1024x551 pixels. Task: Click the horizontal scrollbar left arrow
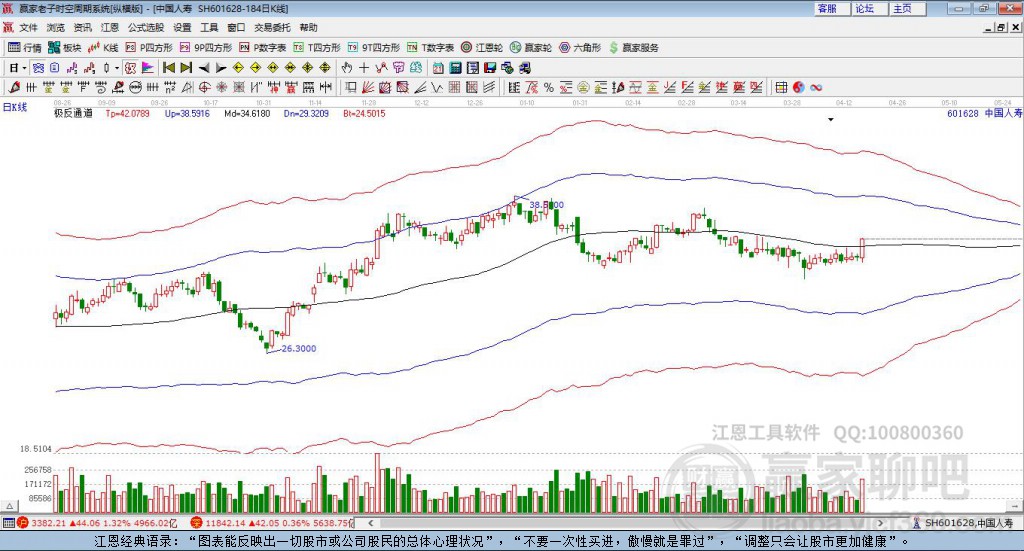(x=370, y=523)
